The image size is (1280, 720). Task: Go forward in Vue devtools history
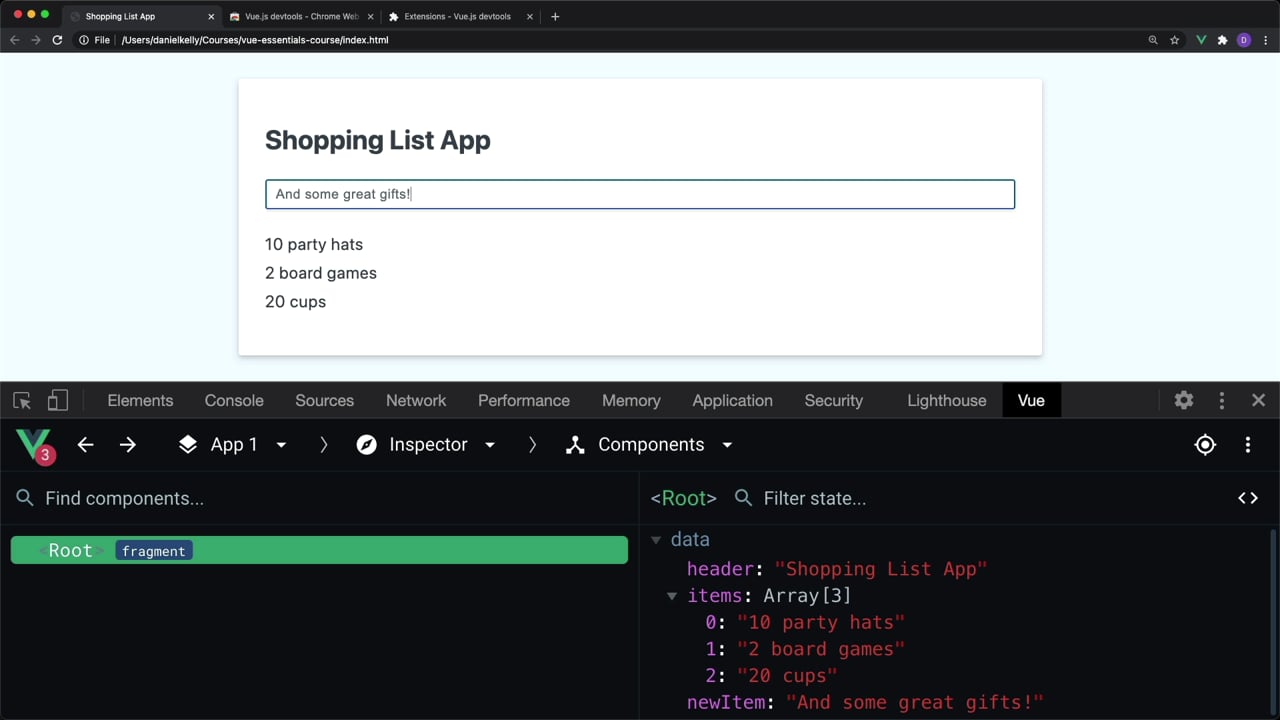point(127,445)
